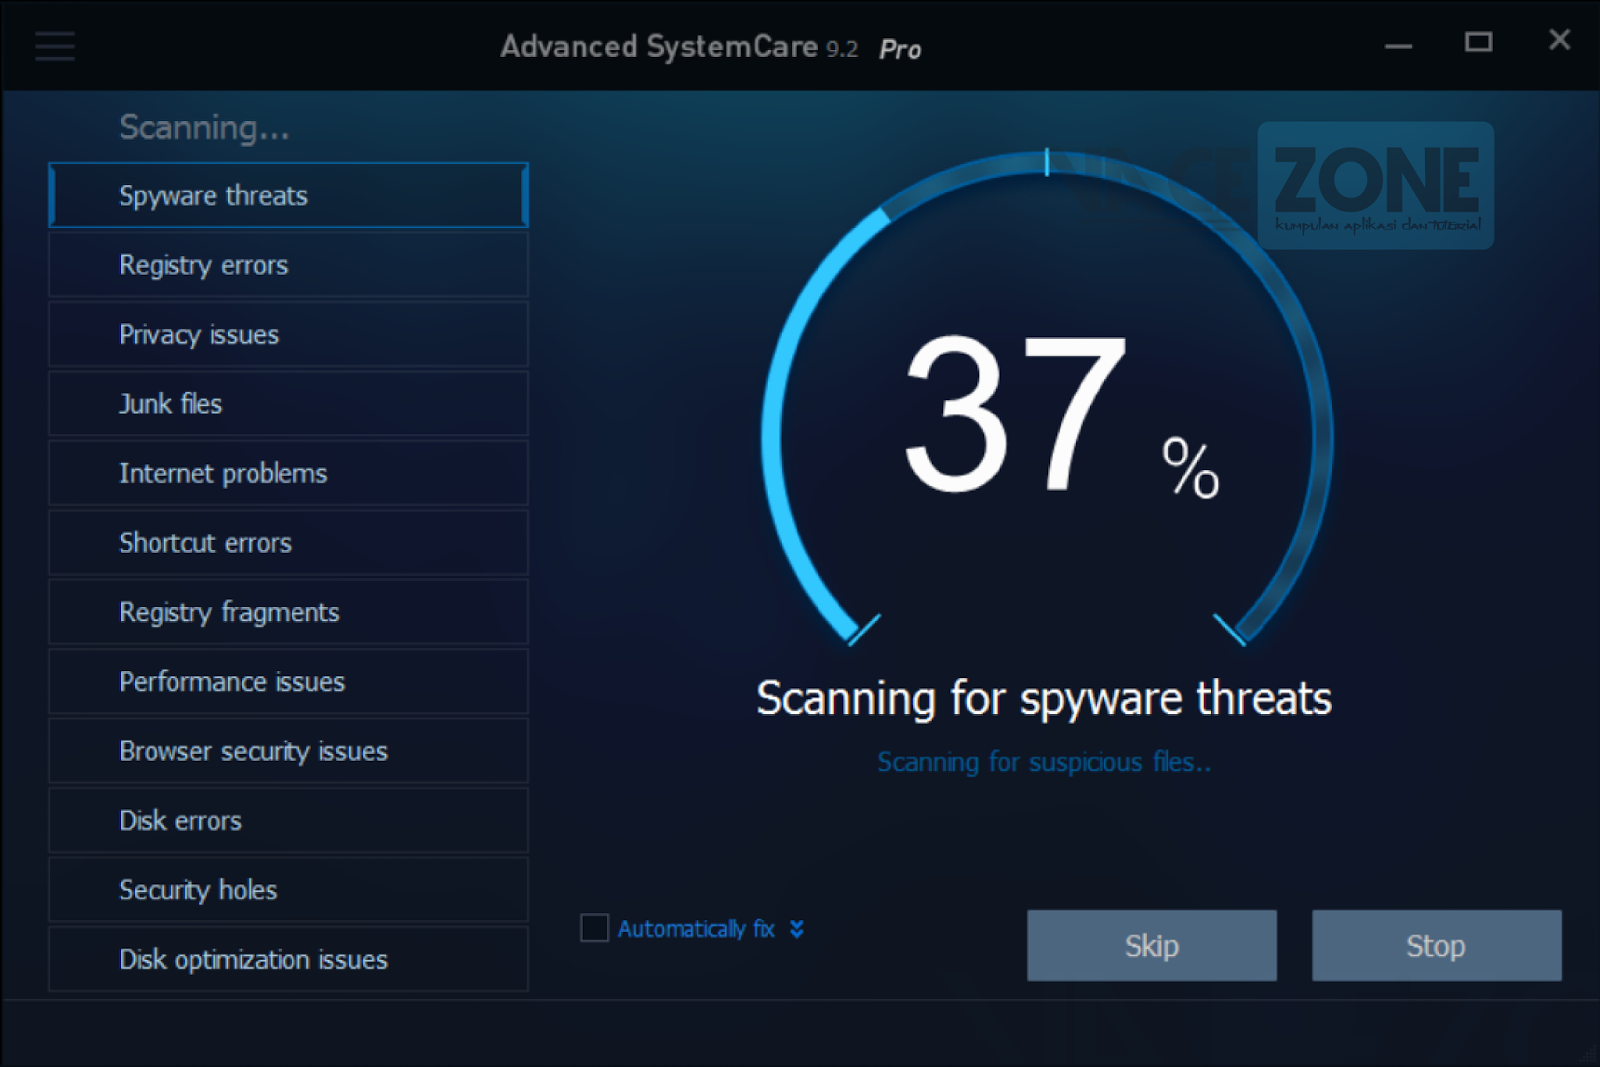Image resolution: width=1600 pixels, height=1067 pixels.
Task: Choose Browser security issues in the list
Action: pyautogui.click(x=288, y=751)
